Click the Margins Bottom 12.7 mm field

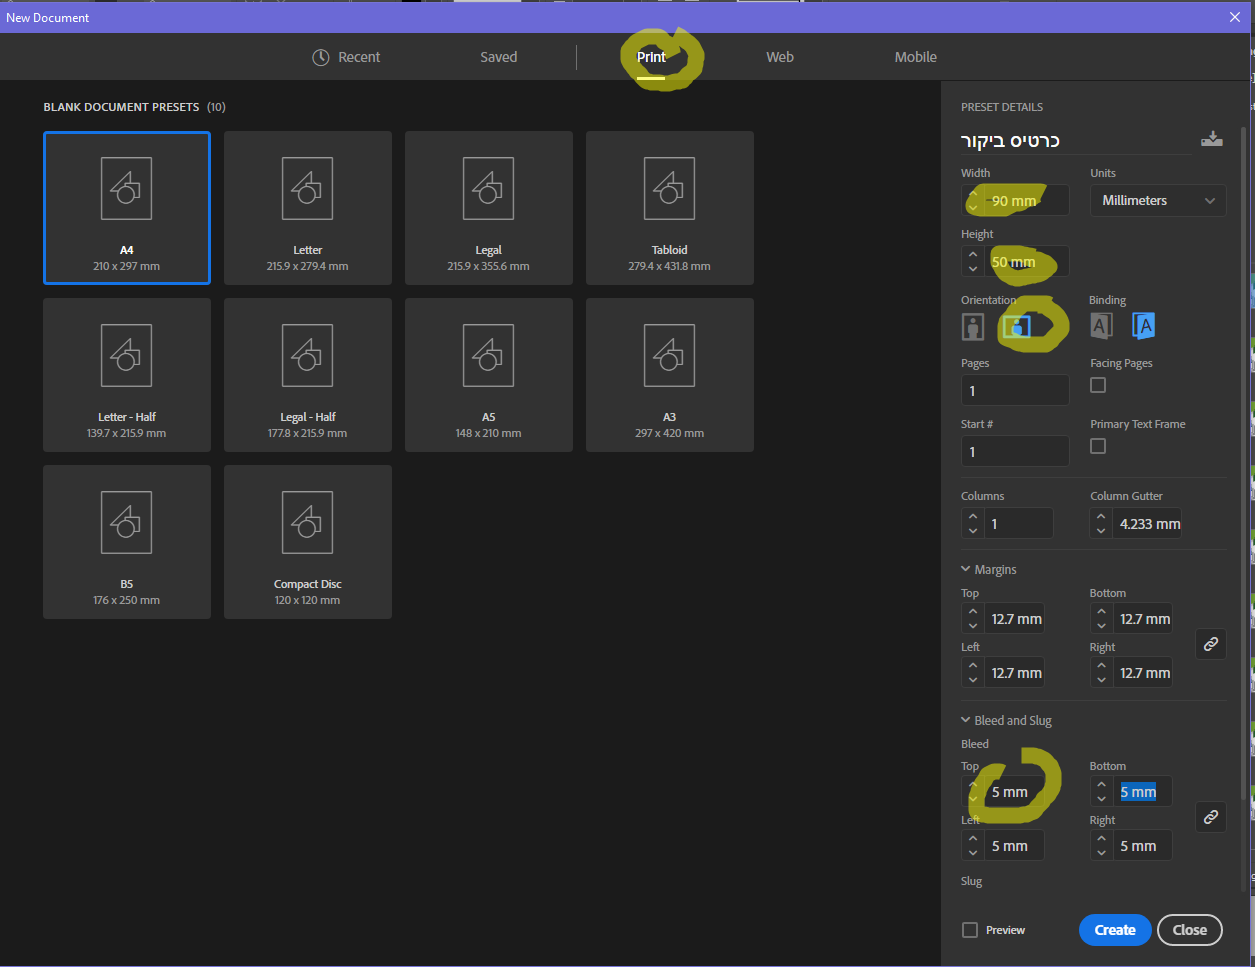(1143, 619)
